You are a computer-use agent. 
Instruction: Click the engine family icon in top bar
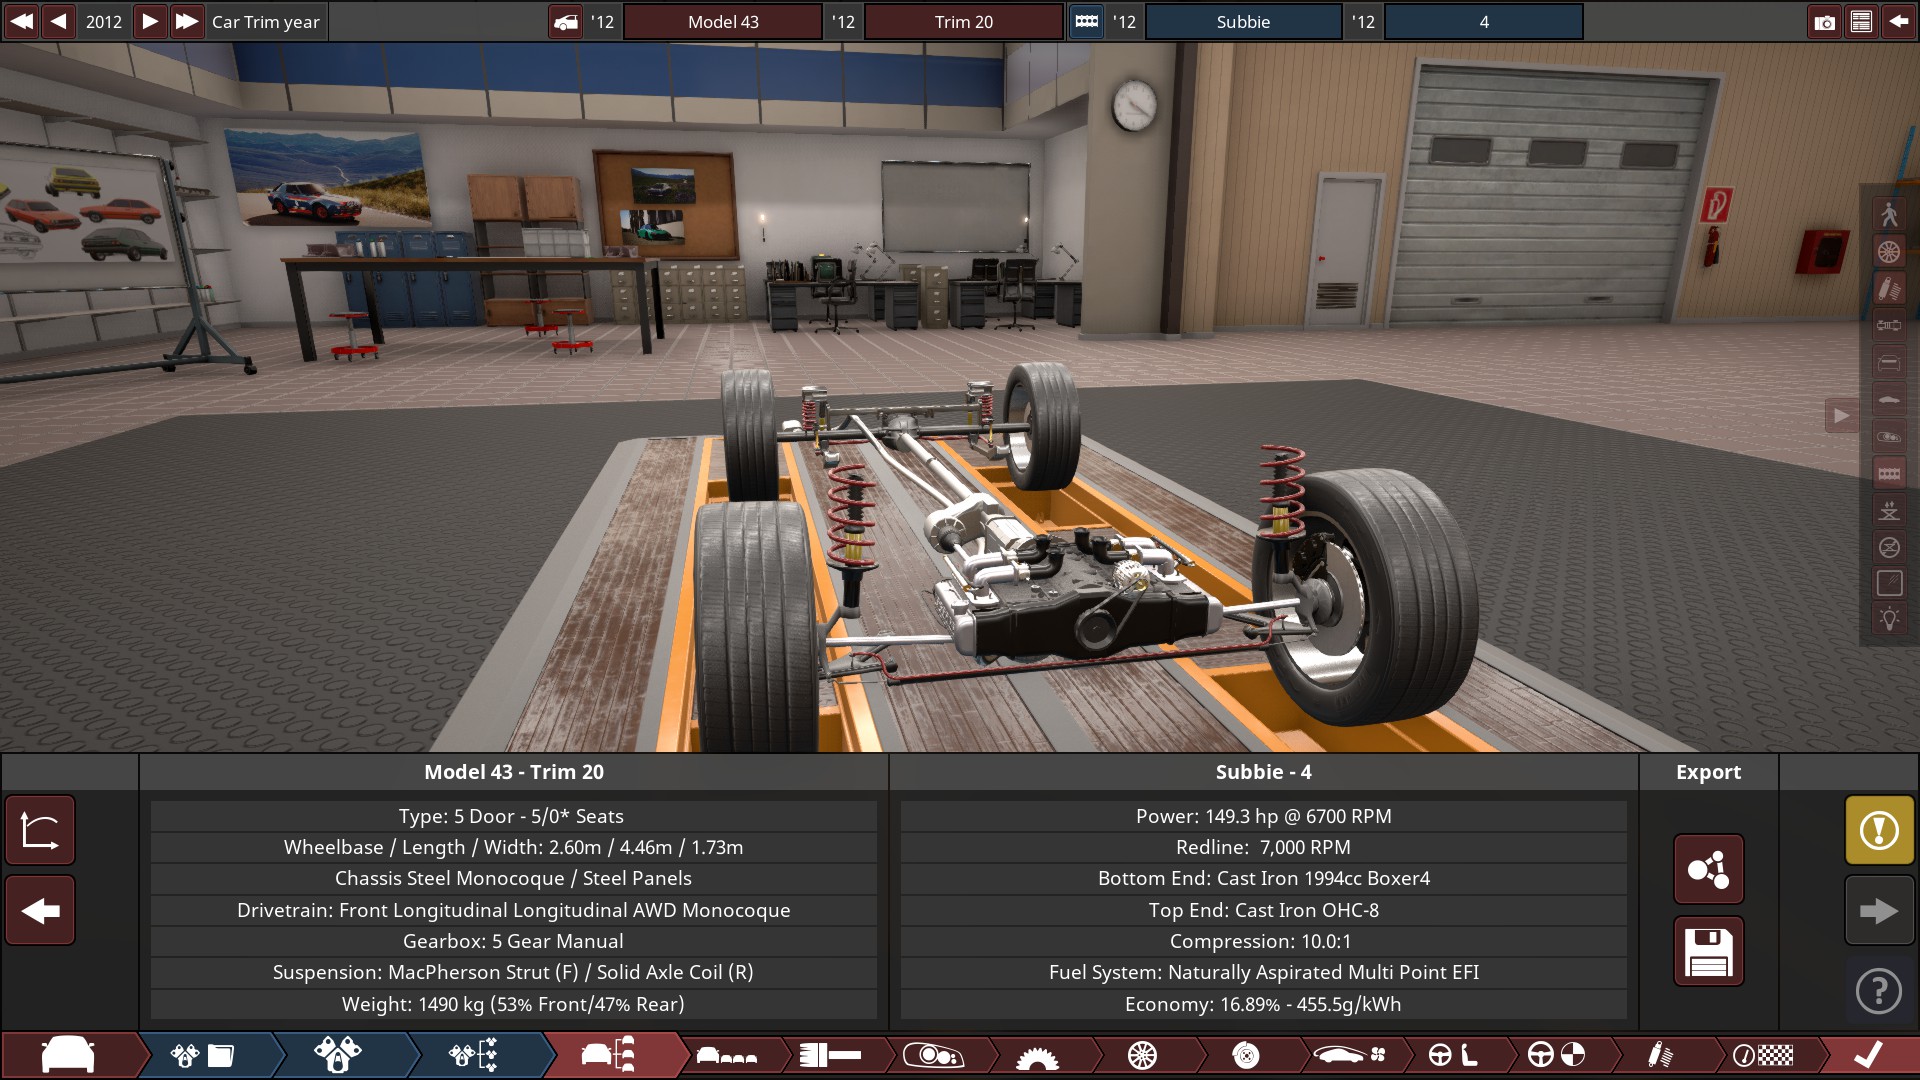(x=1087, y=21)
